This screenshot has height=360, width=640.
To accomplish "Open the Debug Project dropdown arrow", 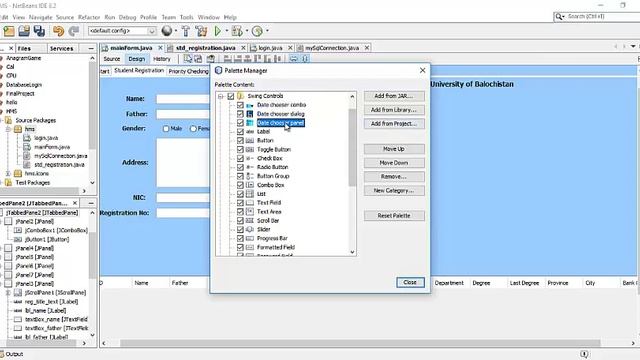I will point(247,31).
